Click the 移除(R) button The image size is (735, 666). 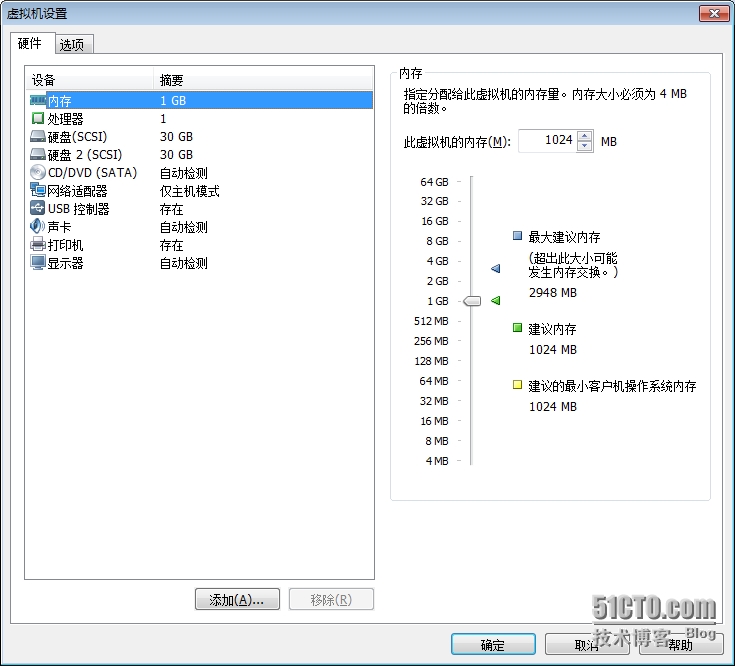tap(331, 599)
